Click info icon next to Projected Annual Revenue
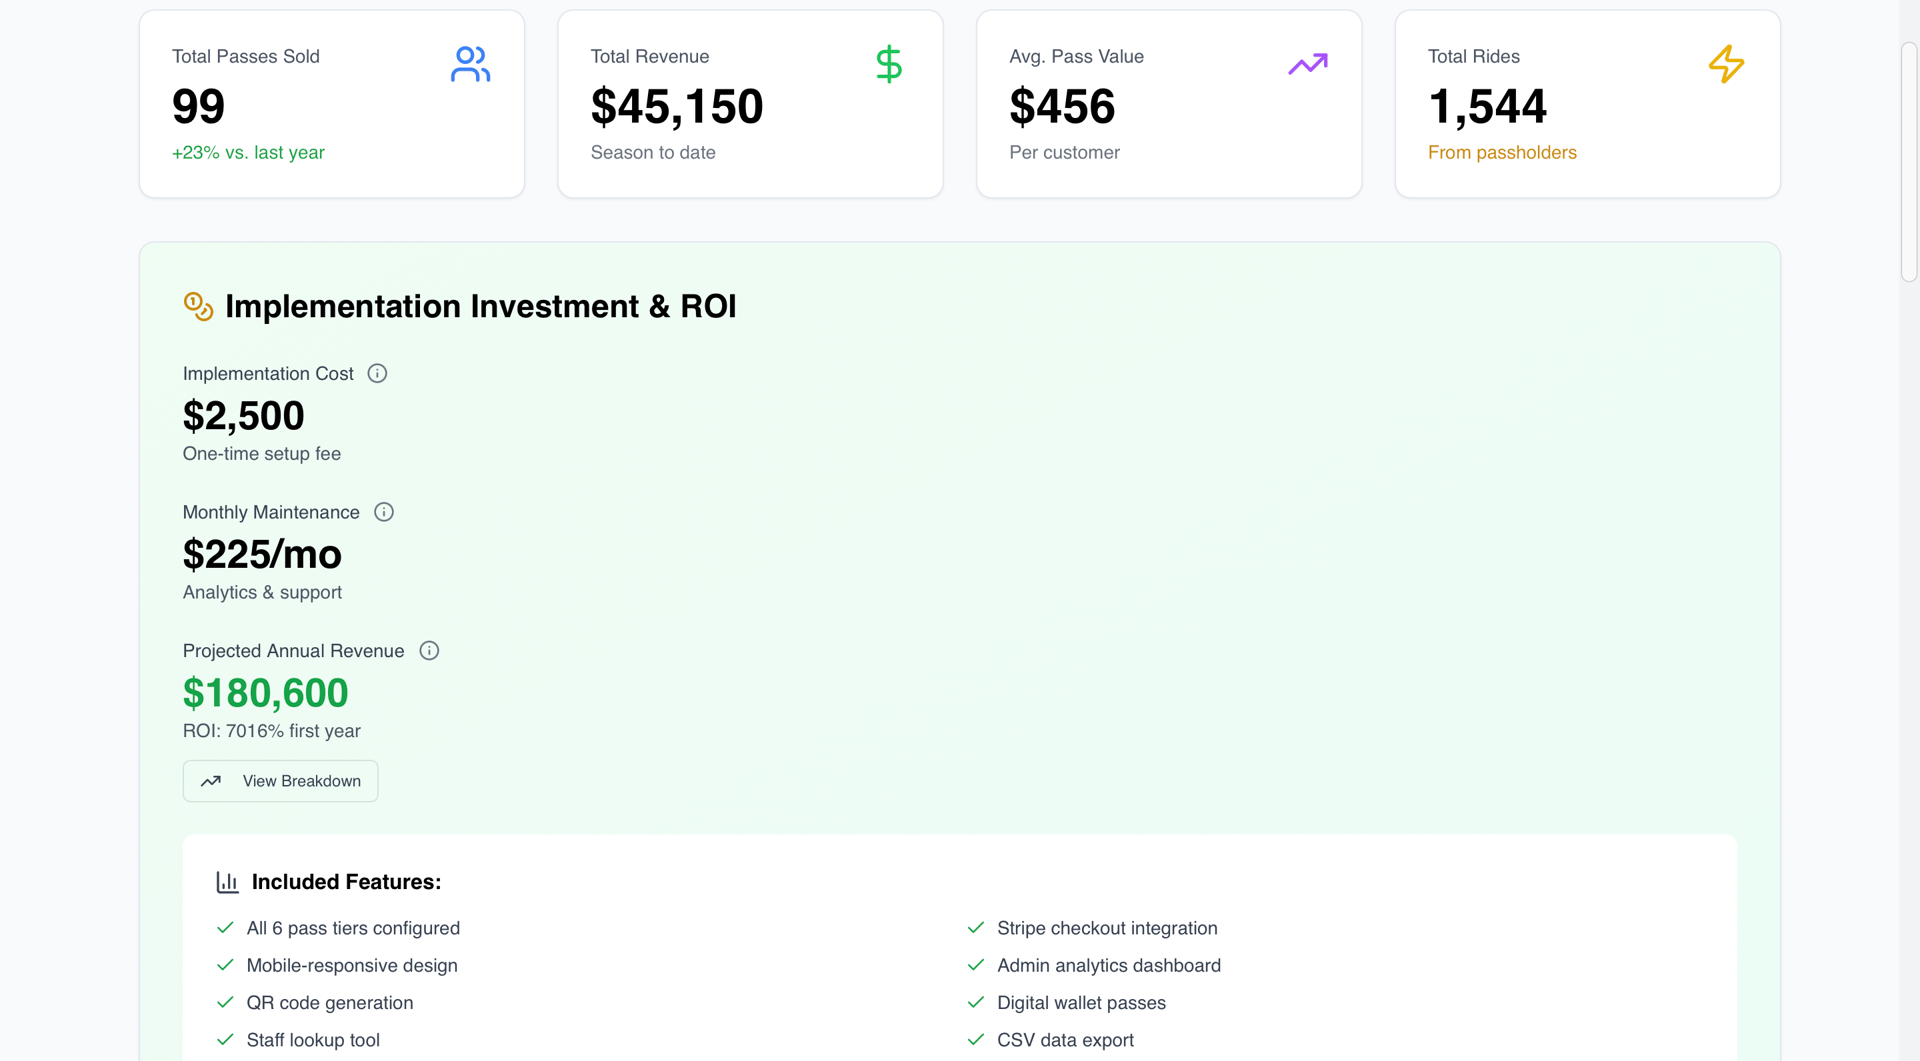1920x1061 pixels. coord(429,651)
